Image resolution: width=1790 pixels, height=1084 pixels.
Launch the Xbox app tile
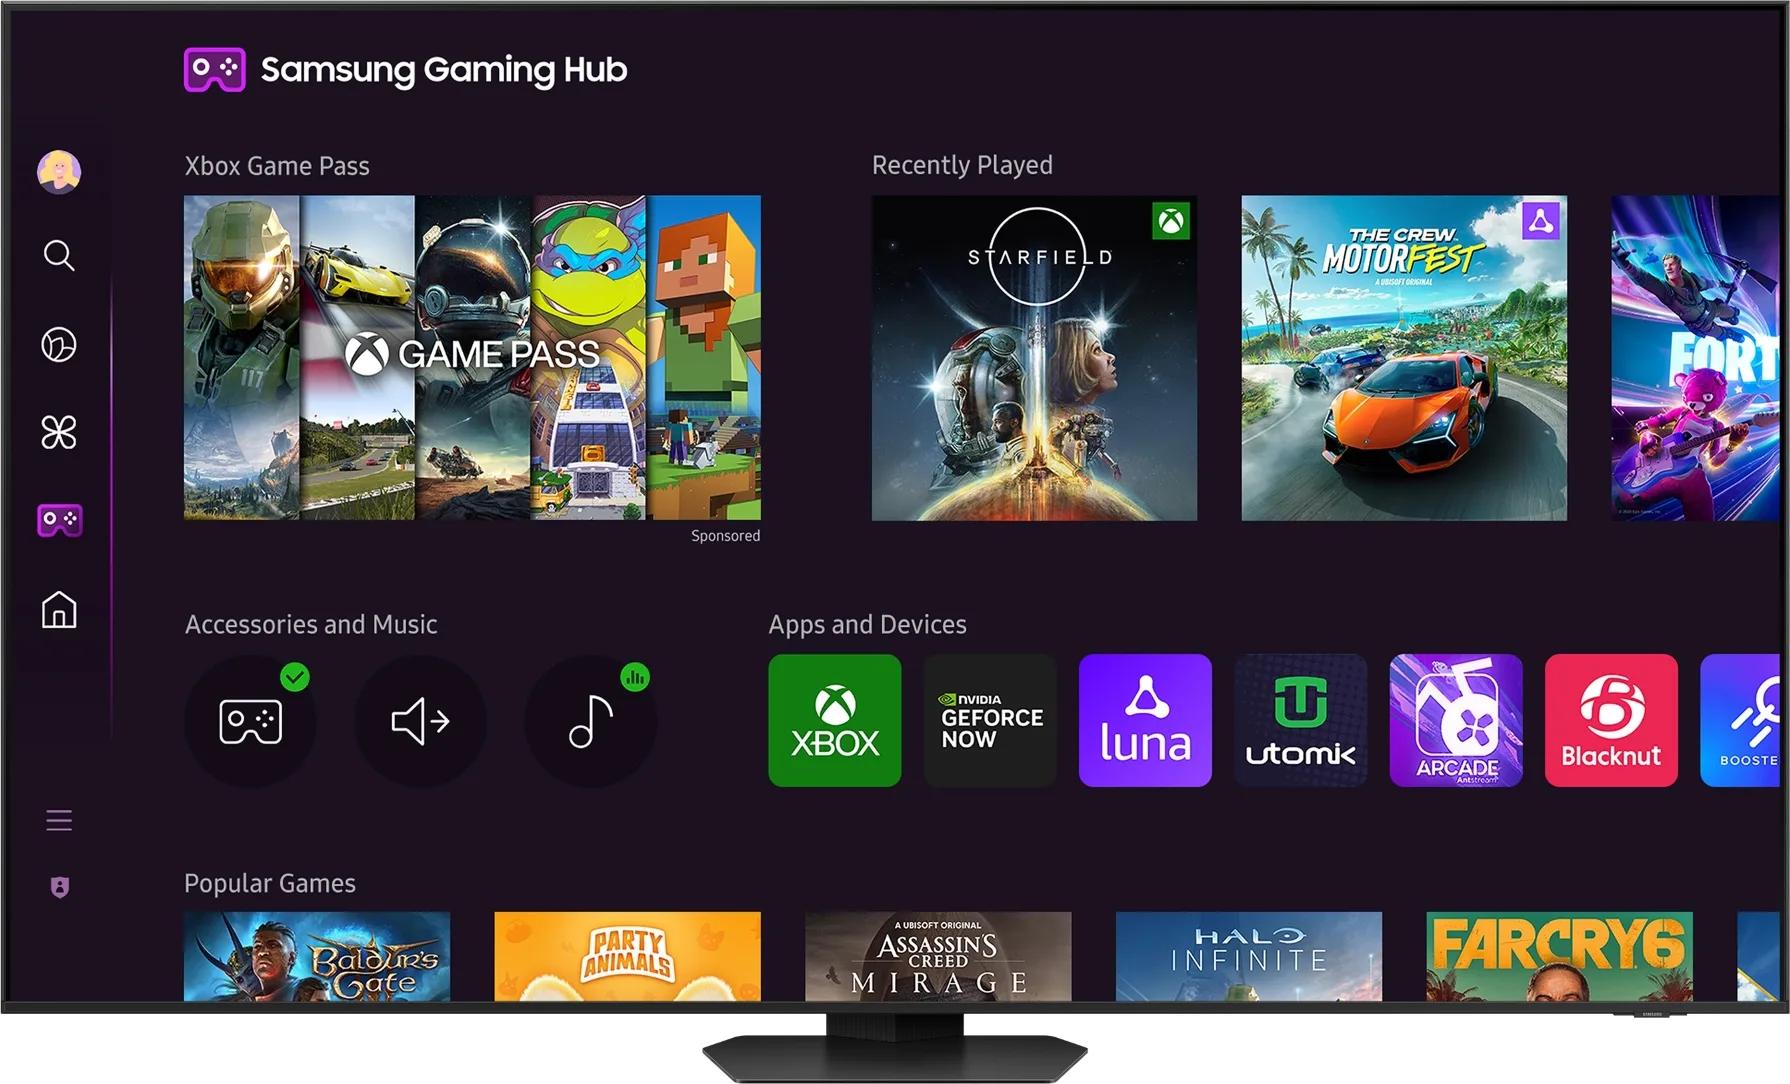tap(835, 720)
